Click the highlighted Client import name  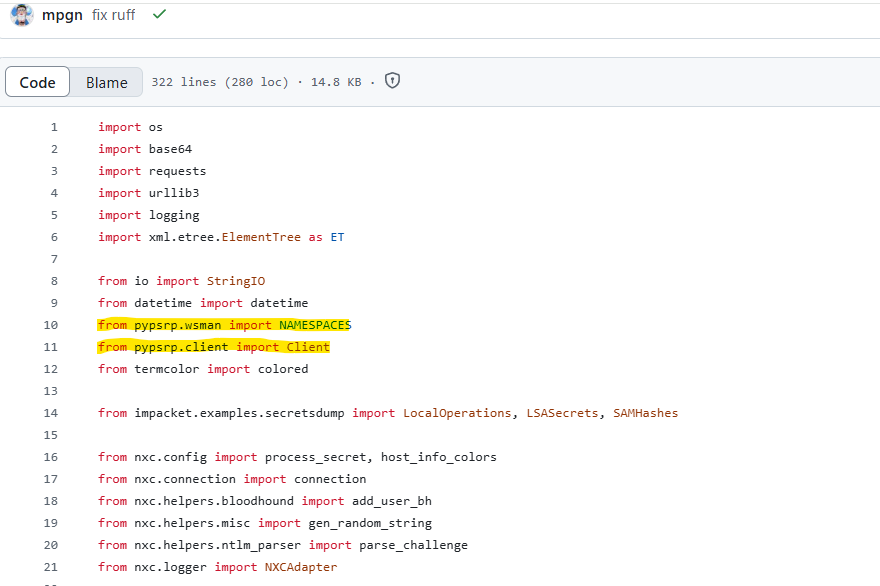point(308,347)
